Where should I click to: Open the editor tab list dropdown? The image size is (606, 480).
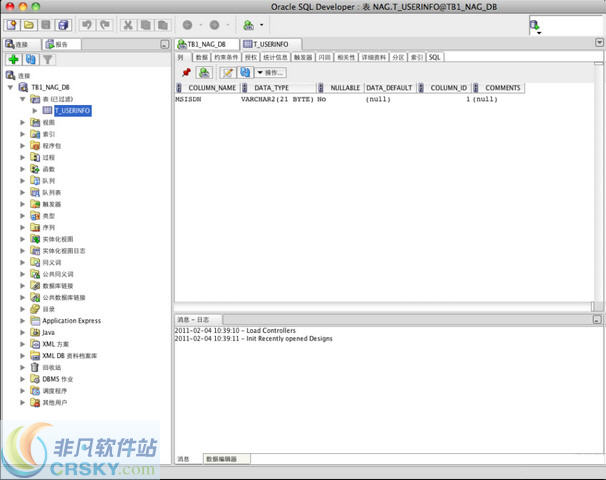point(599,42)
